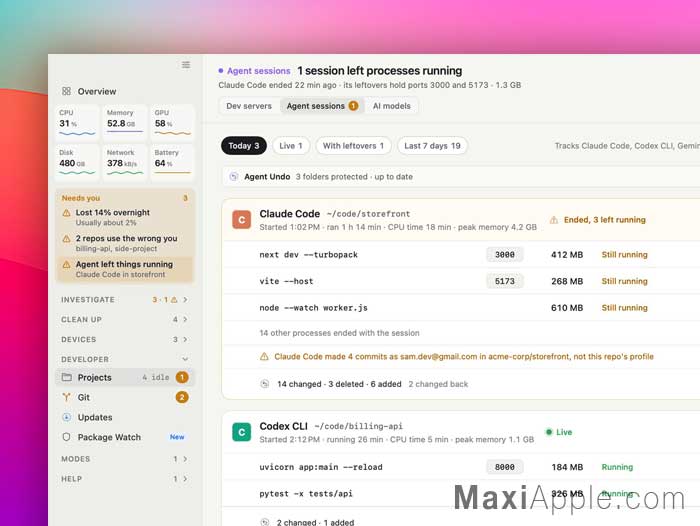
Task: Select the Live 1 filter
Action: click(x=291, y=146)
